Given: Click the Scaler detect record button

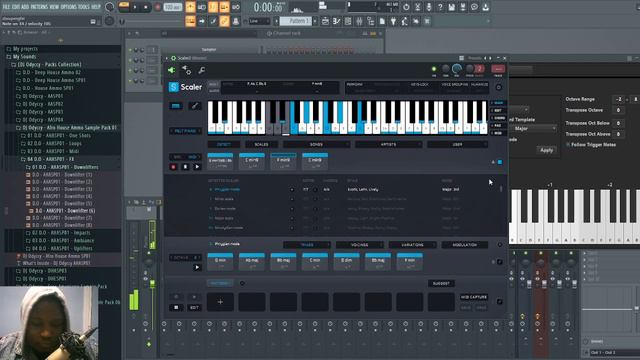Looking at the screenshot, I should (173, 167).
